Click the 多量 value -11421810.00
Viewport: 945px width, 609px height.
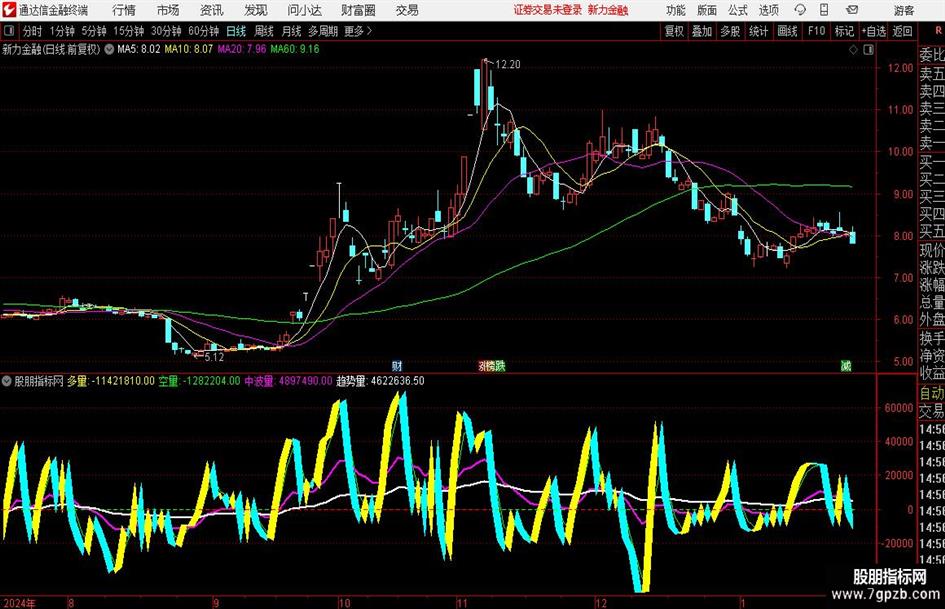click(x=123, y=381)
